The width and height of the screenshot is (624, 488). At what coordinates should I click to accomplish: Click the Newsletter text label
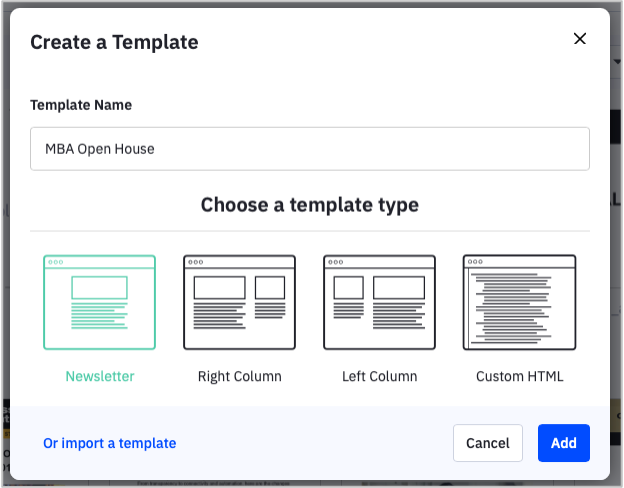coord(100,376)
